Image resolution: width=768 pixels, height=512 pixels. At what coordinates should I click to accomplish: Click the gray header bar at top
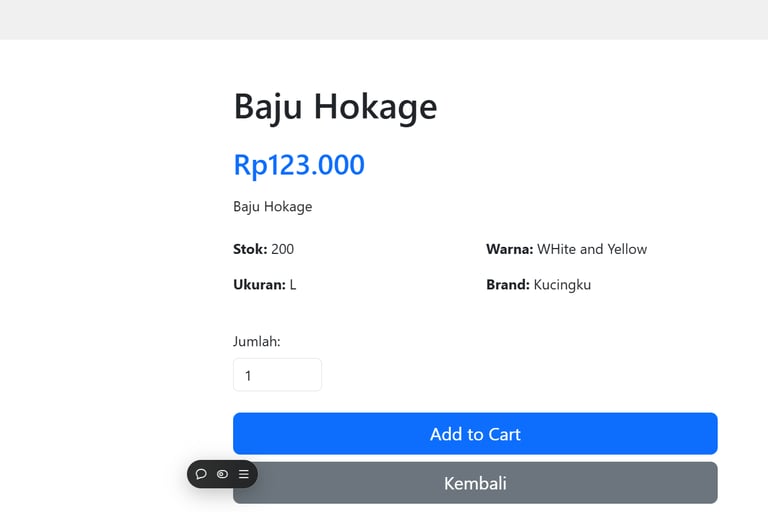384,19
